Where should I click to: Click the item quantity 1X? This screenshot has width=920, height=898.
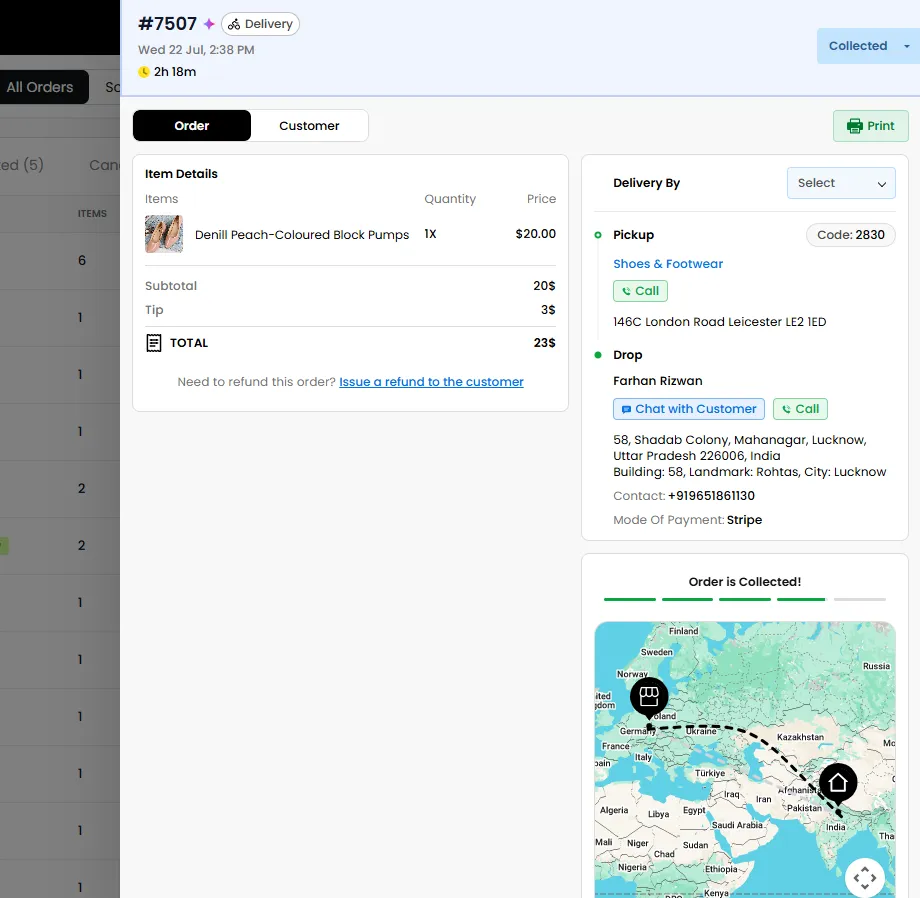430,234
